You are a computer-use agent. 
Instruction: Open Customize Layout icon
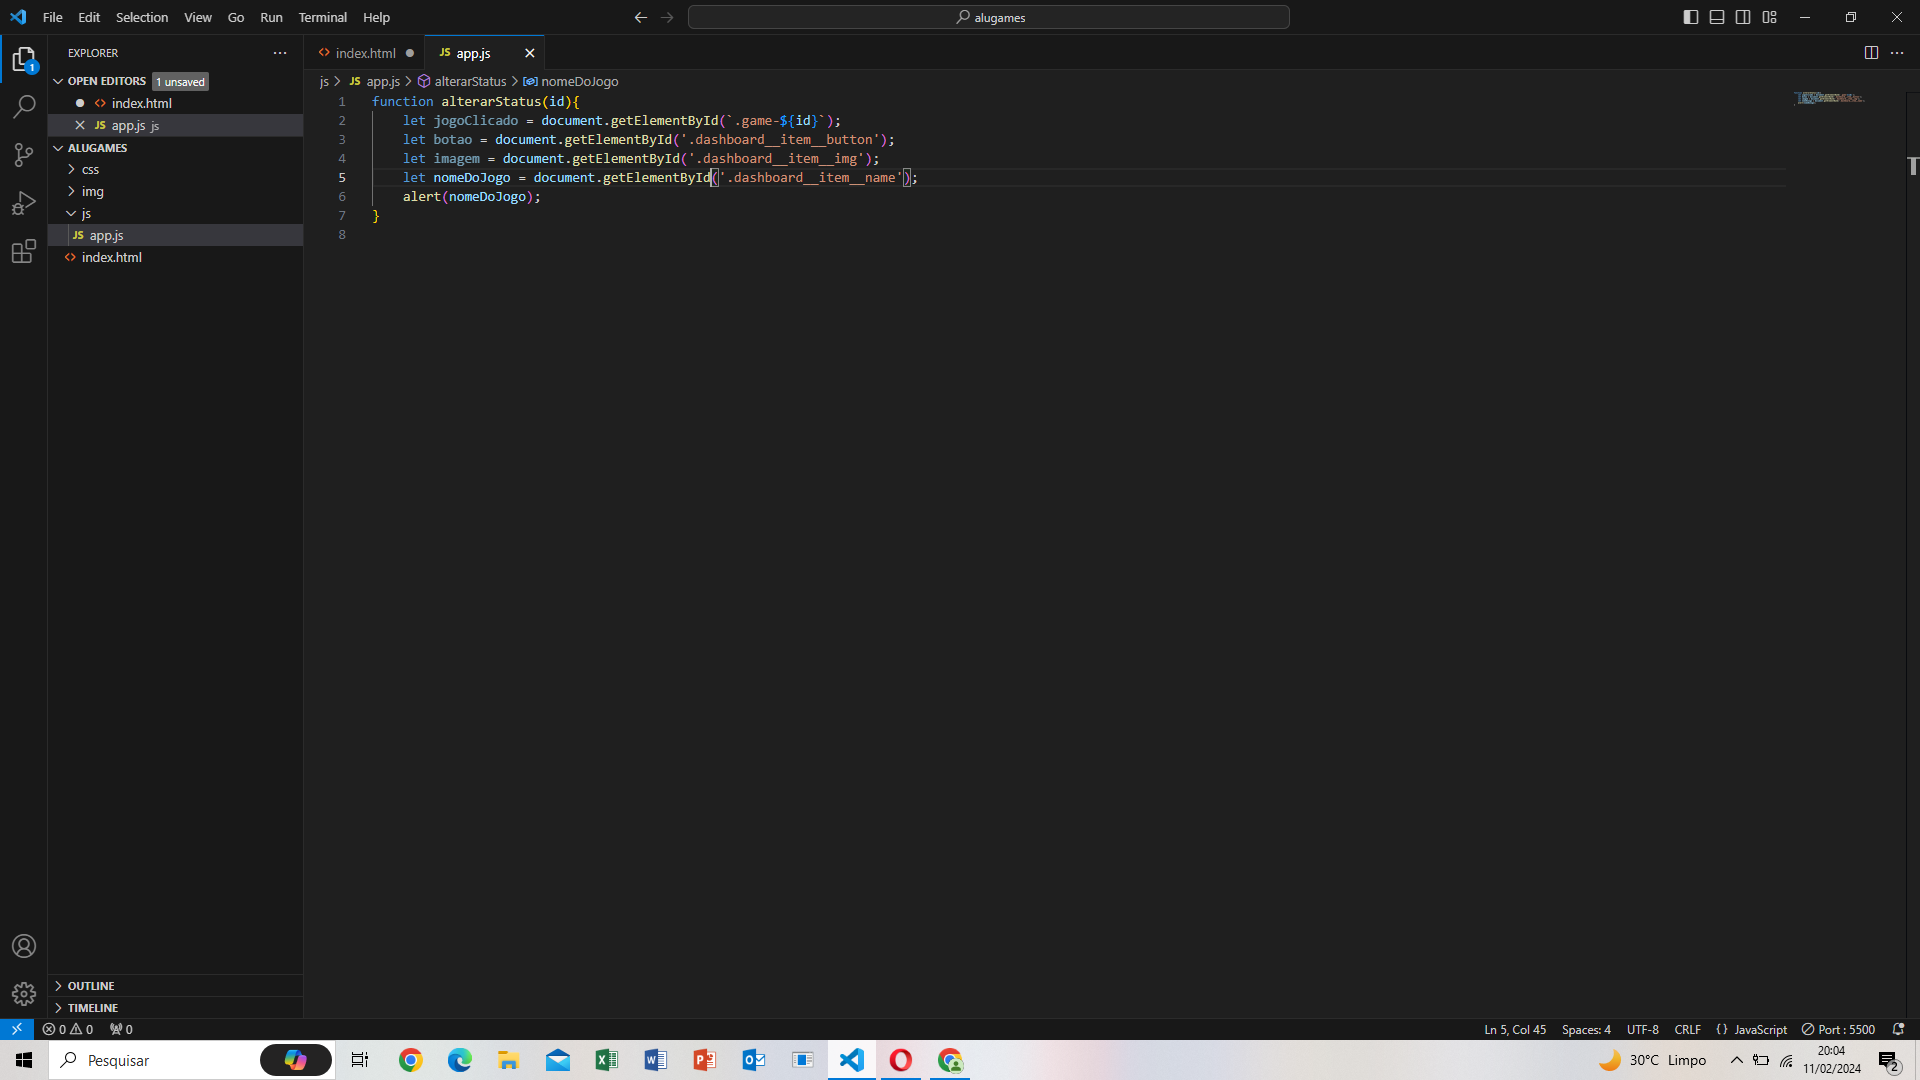(1770, 17)
